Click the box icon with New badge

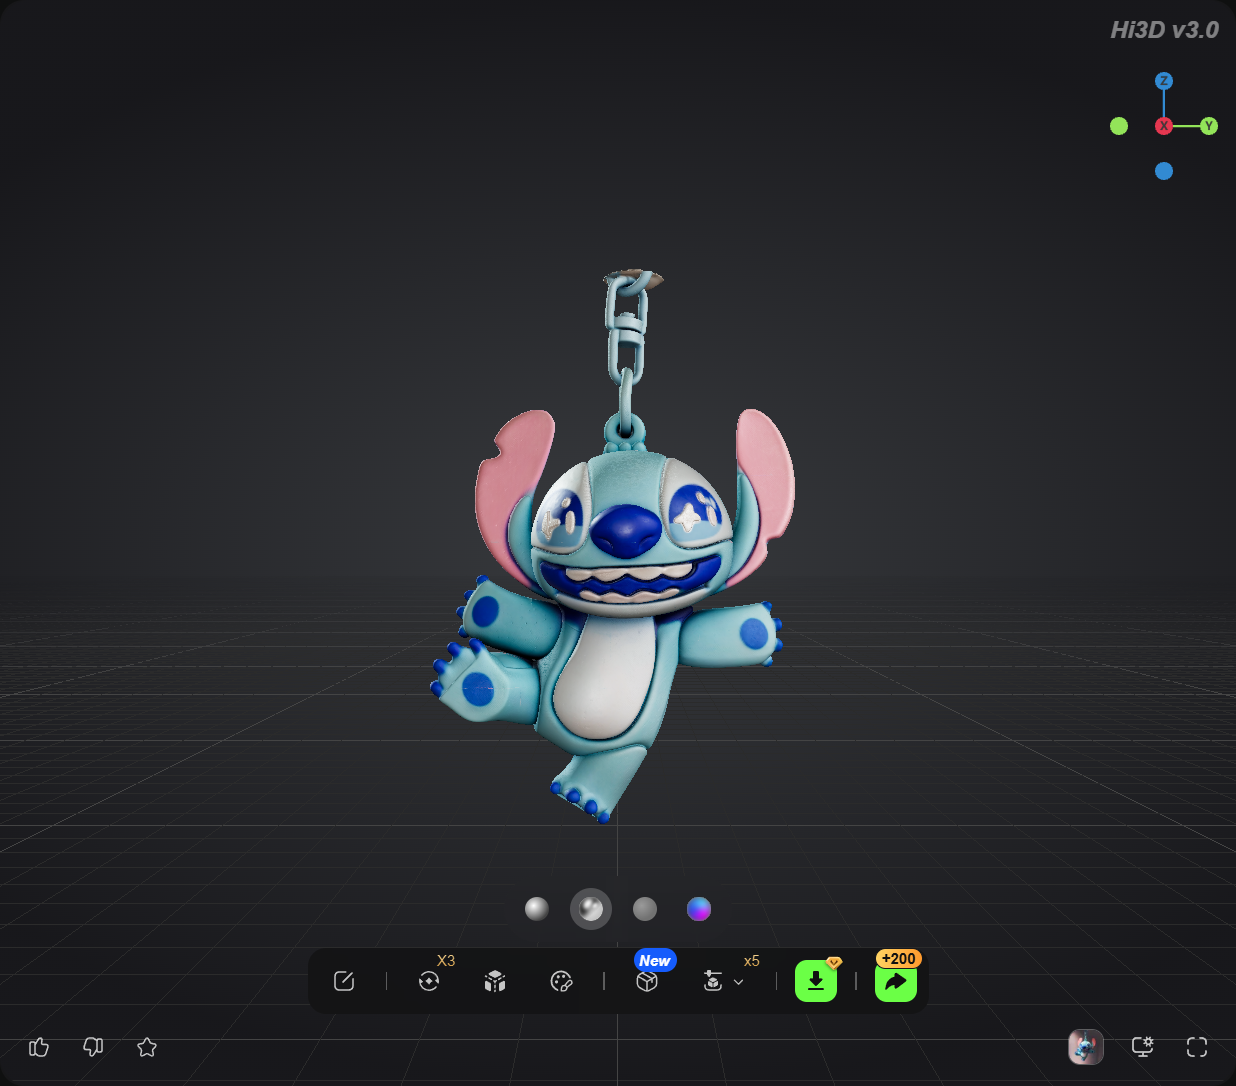647,981
